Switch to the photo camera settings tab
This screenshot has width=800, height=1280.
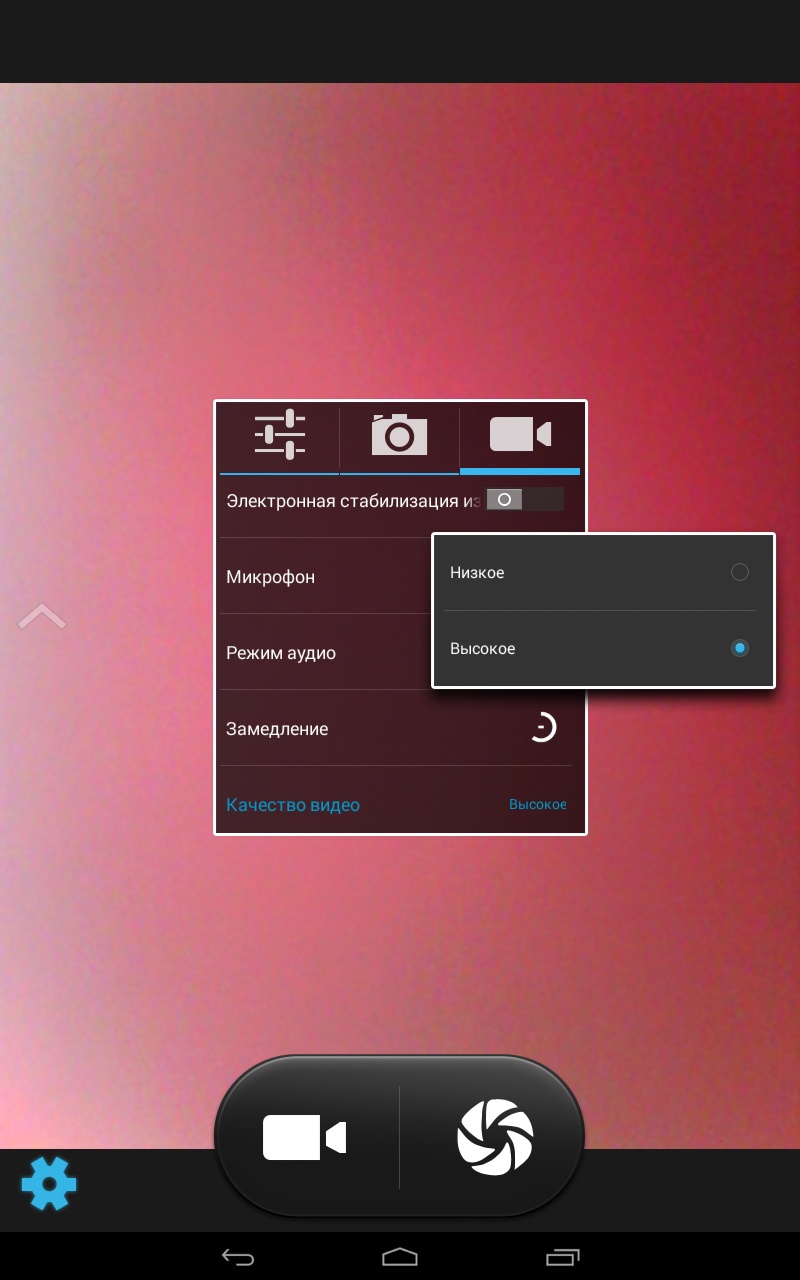point(399,436)
